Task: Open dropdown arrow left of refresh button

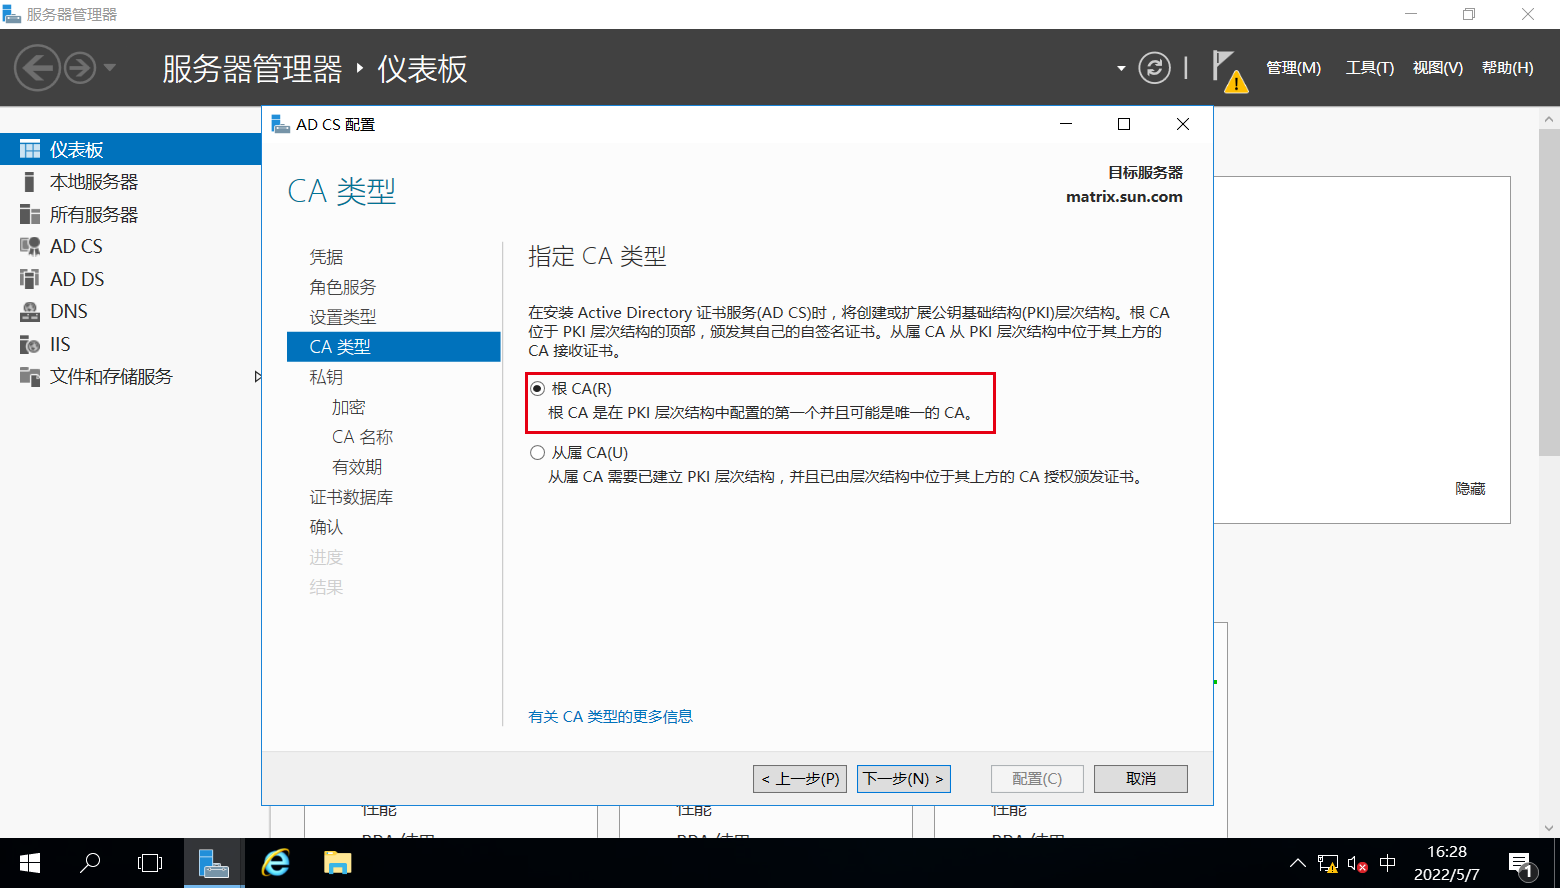Action: coord(1121,68)
